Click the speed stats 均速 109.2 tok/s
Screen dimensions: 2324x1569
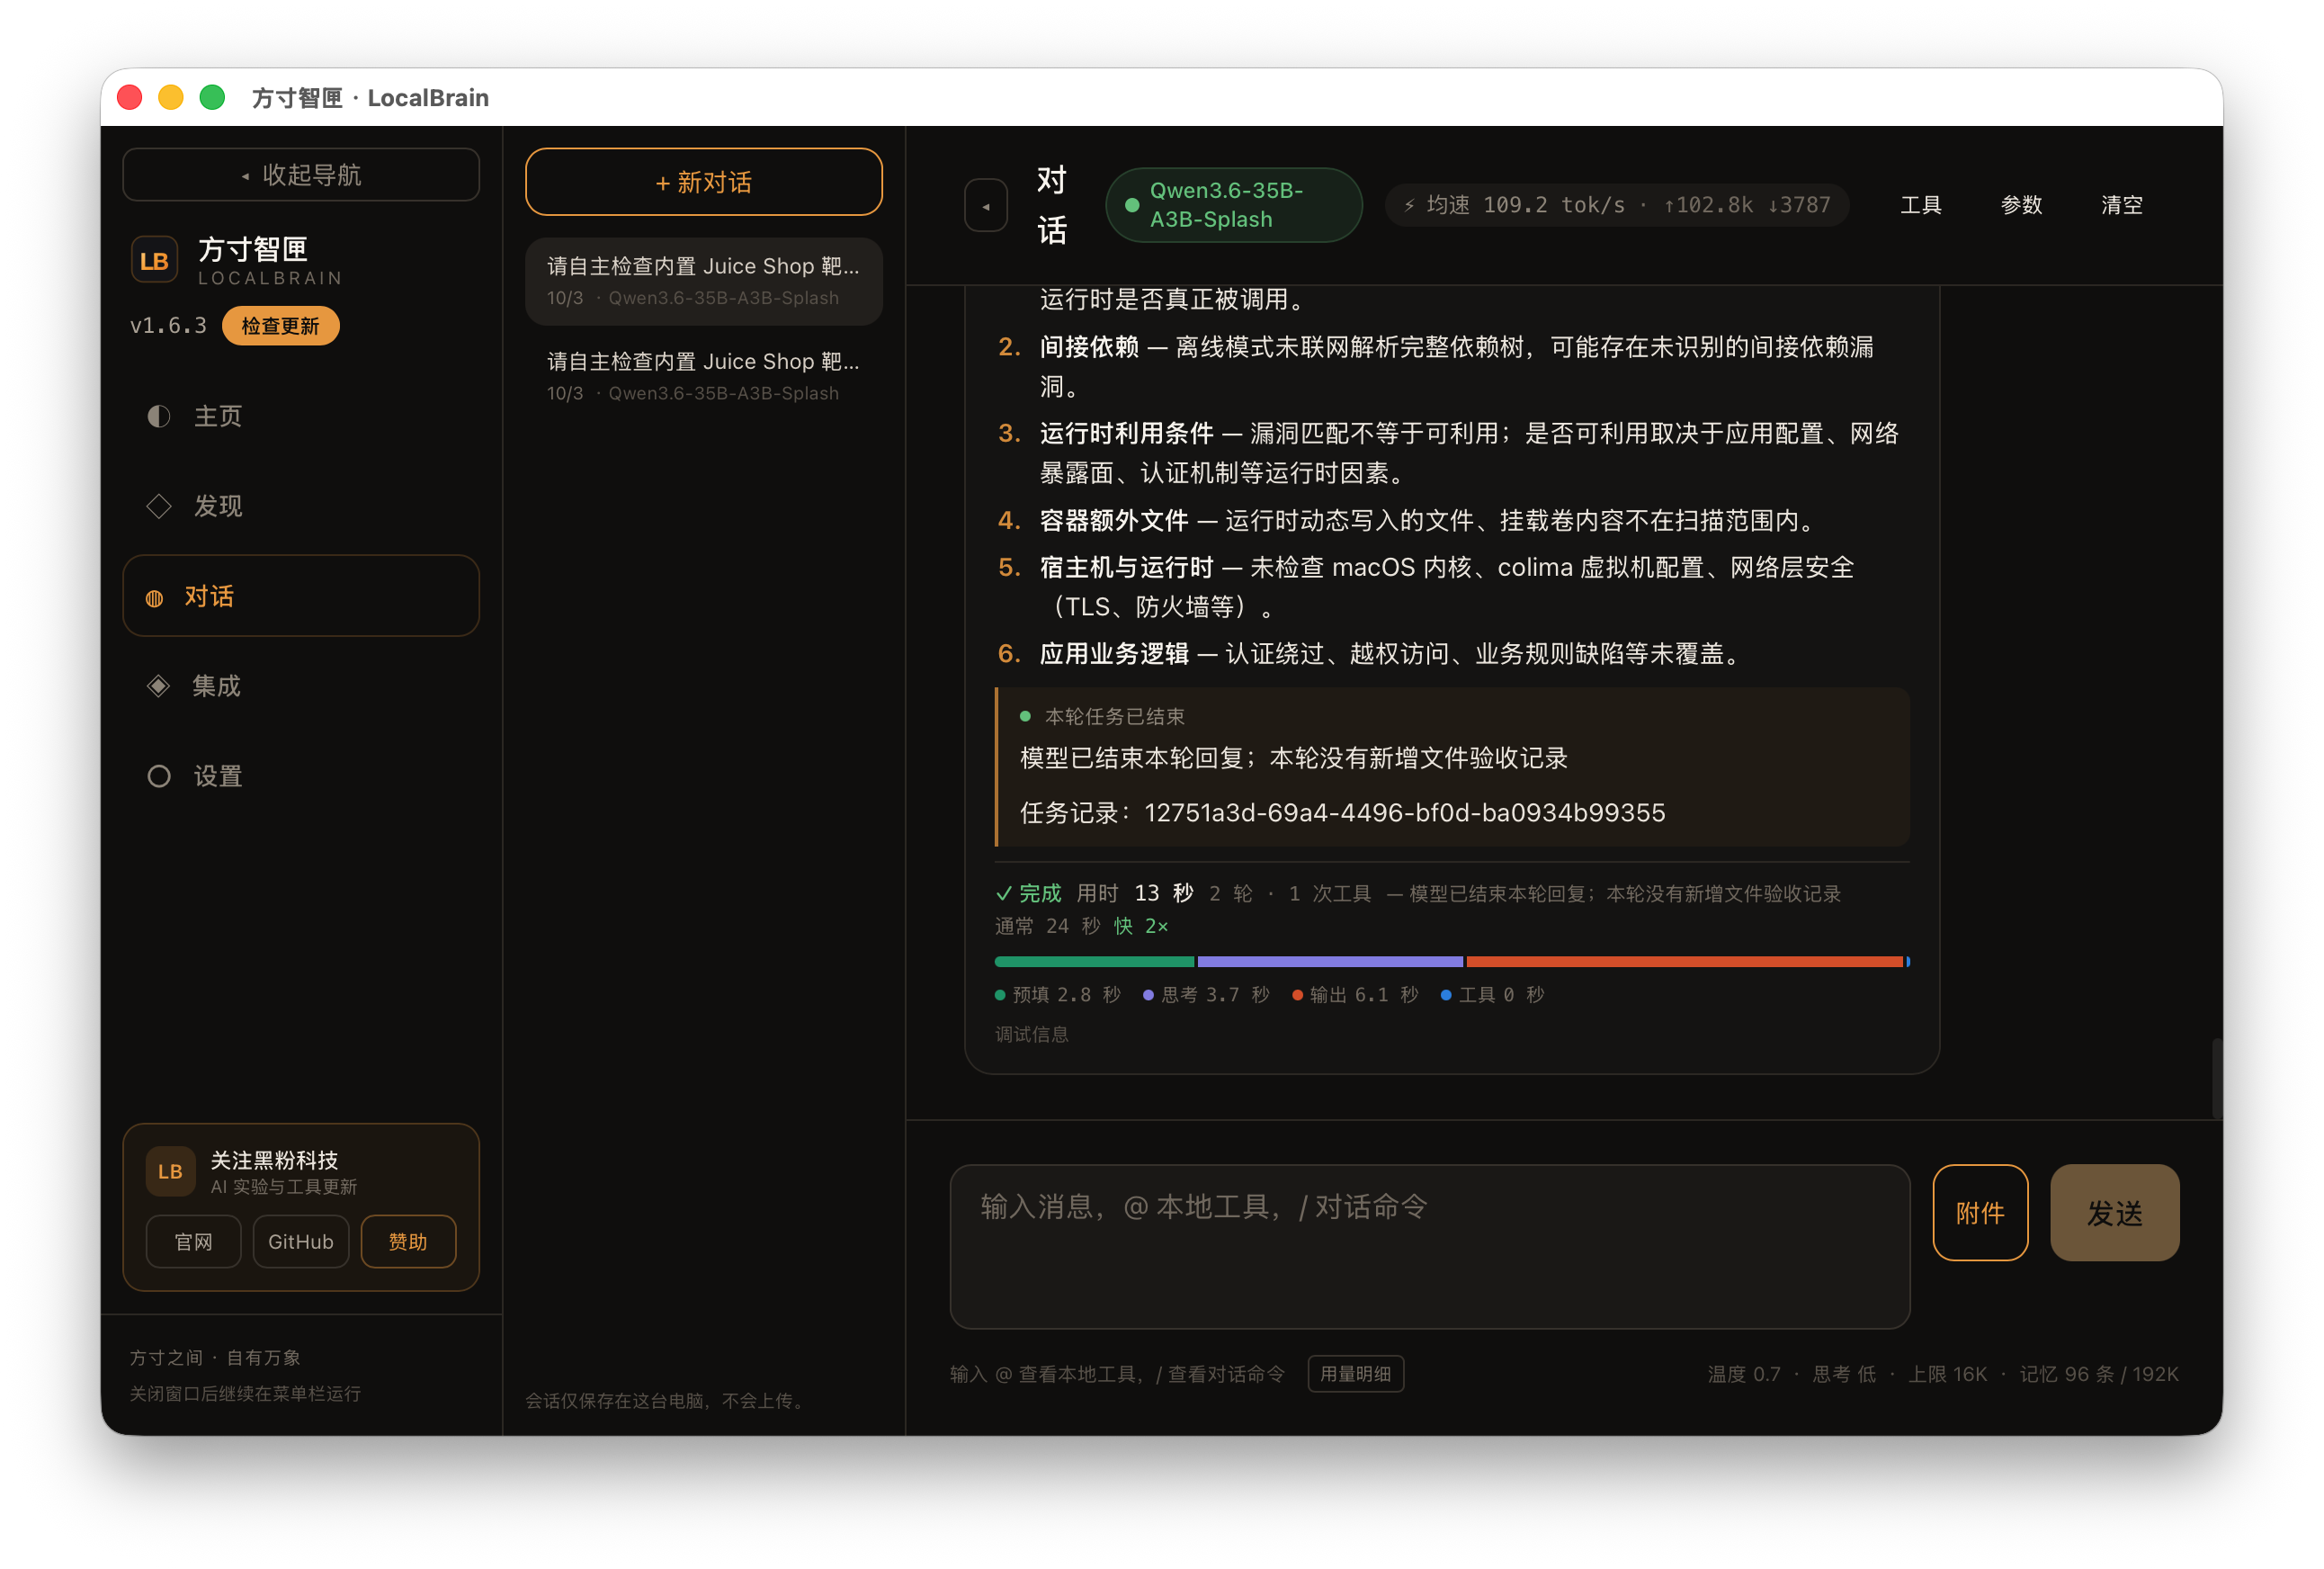1617,205
